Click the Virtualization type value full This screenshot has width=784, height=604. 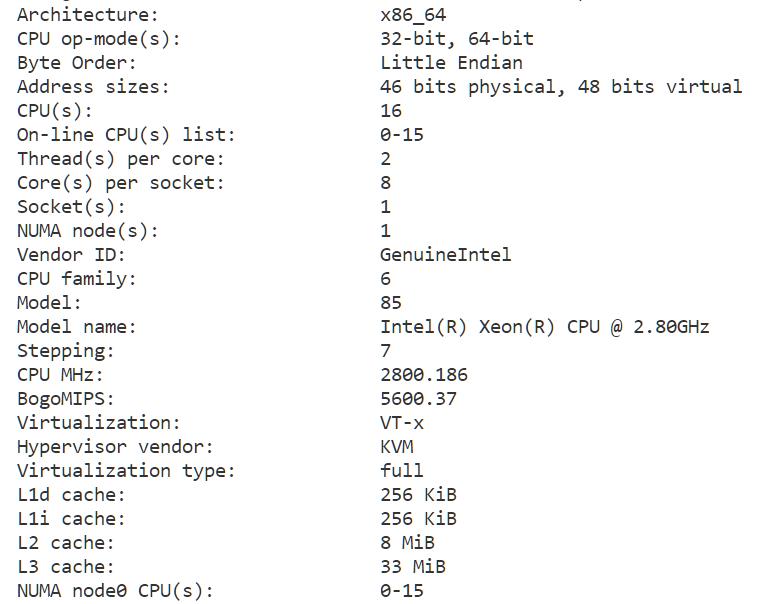coord(402,470)
